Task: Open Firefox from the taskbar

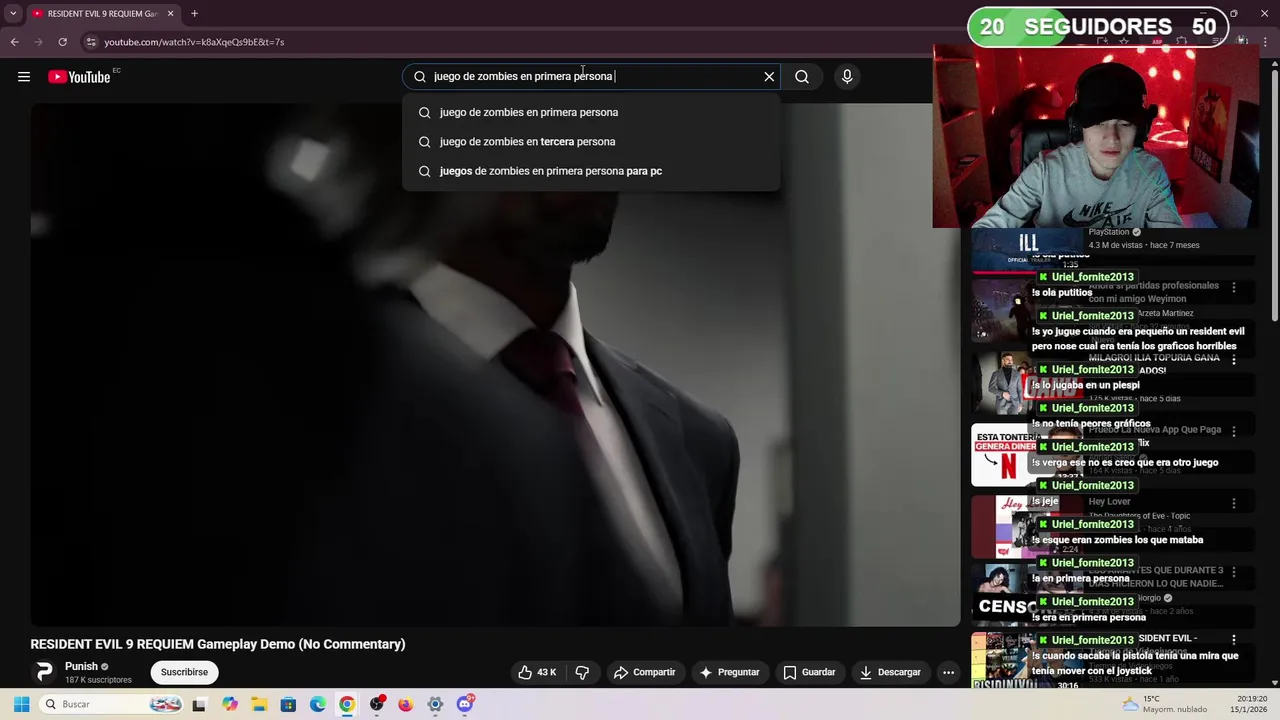Action: point(405,704)
